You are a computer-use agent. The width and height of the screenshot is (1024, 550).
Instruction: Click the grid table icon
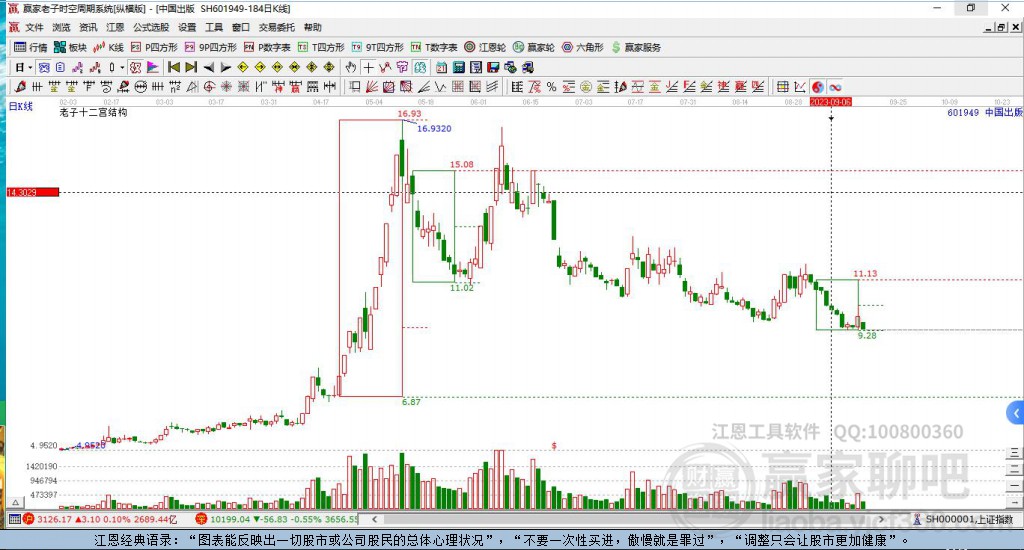coord(782,87)
